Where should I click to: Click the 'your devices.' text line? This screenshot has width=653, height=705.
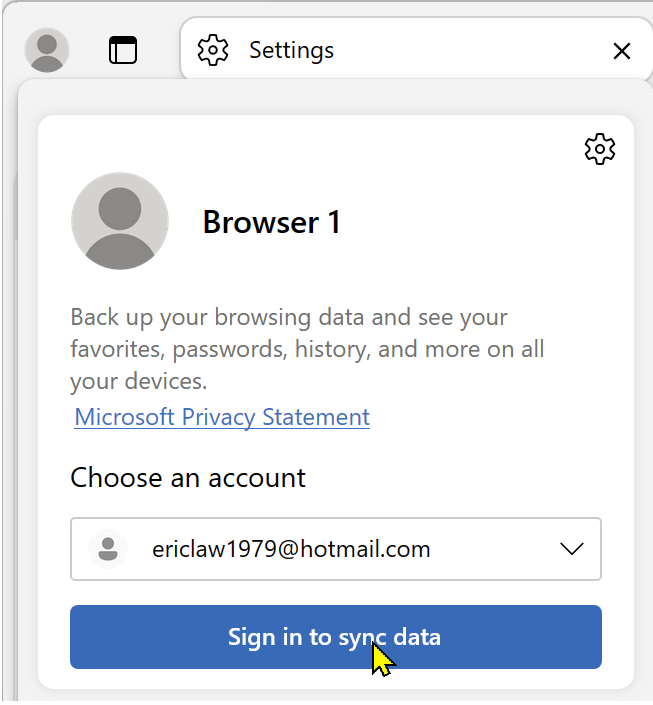138,382
